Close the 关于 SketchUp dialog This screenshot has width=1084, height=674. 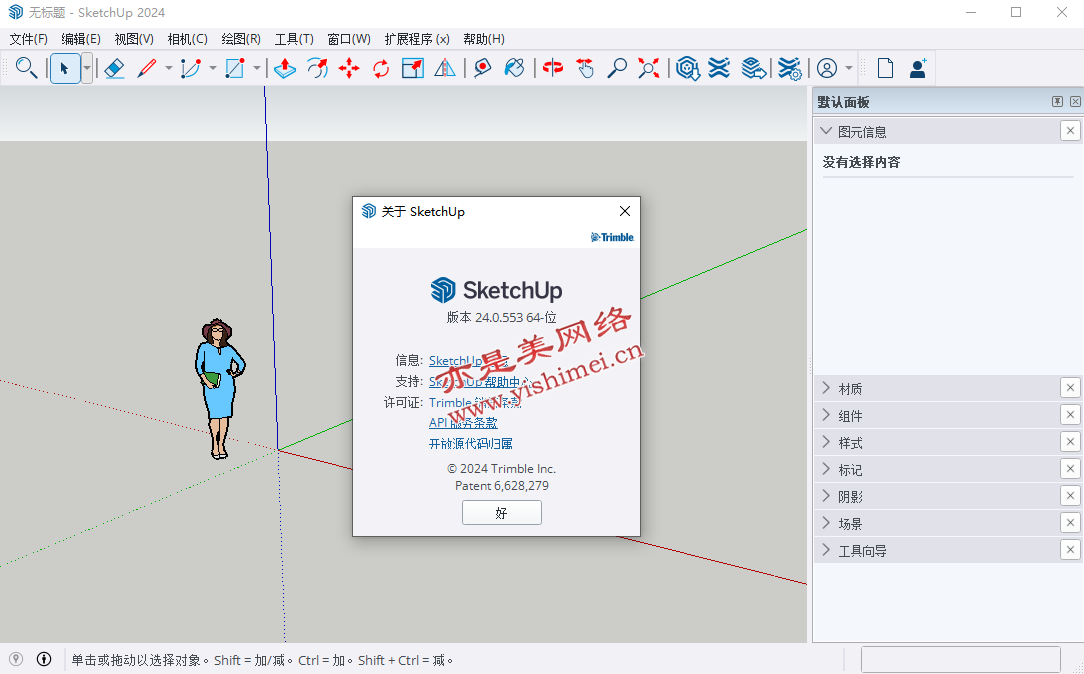624,211
